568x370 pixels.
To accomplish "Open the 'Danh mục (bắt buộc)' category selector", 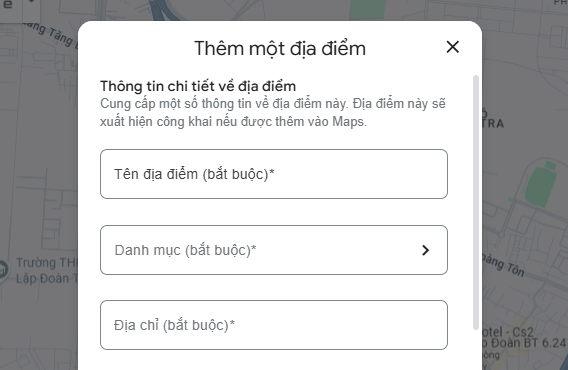I will coord(274,250).
